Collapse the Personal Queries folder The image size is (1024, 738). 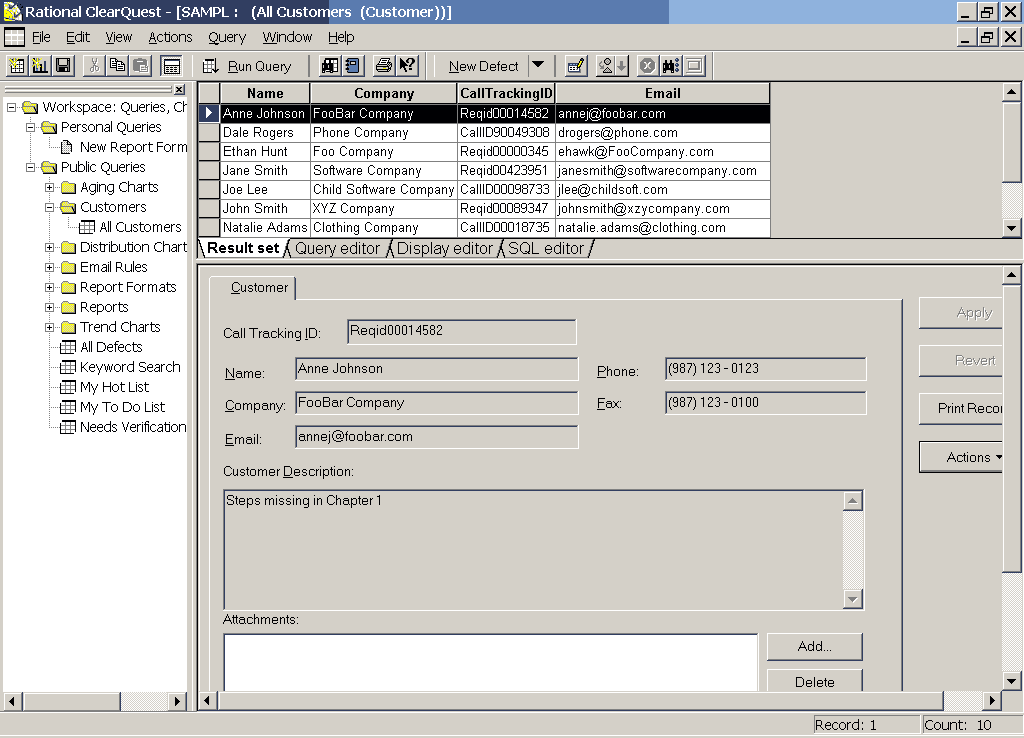[30, 127]
